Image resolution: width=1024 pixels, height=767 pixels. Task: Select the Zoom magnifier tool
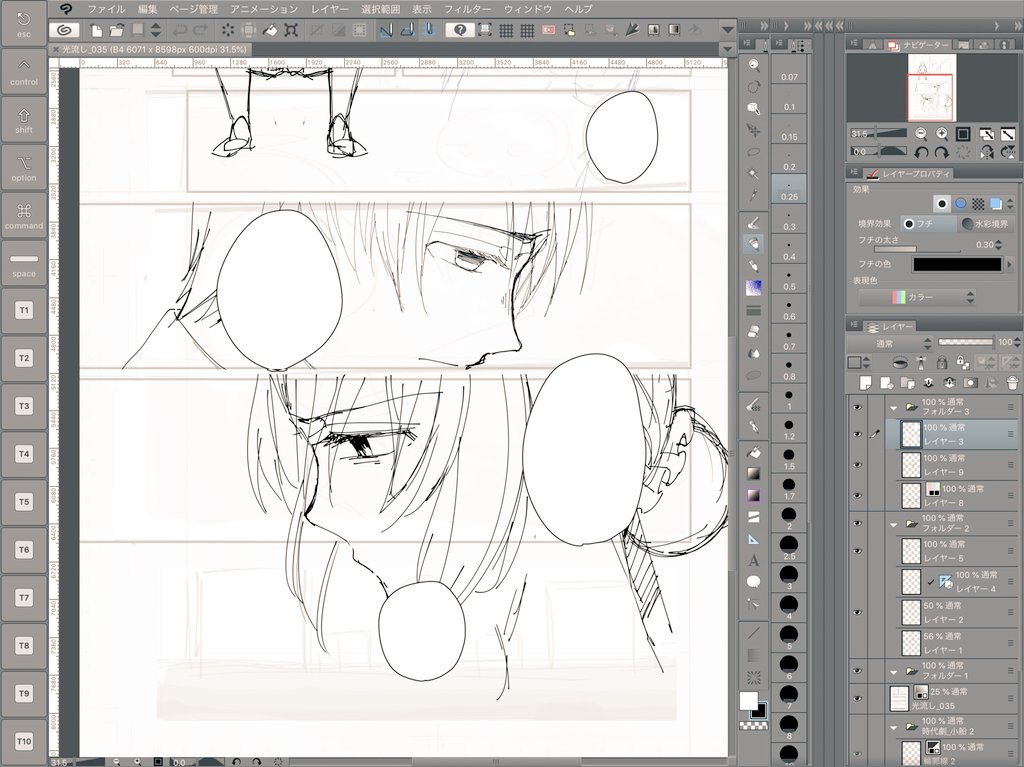(x=754, y=65)
